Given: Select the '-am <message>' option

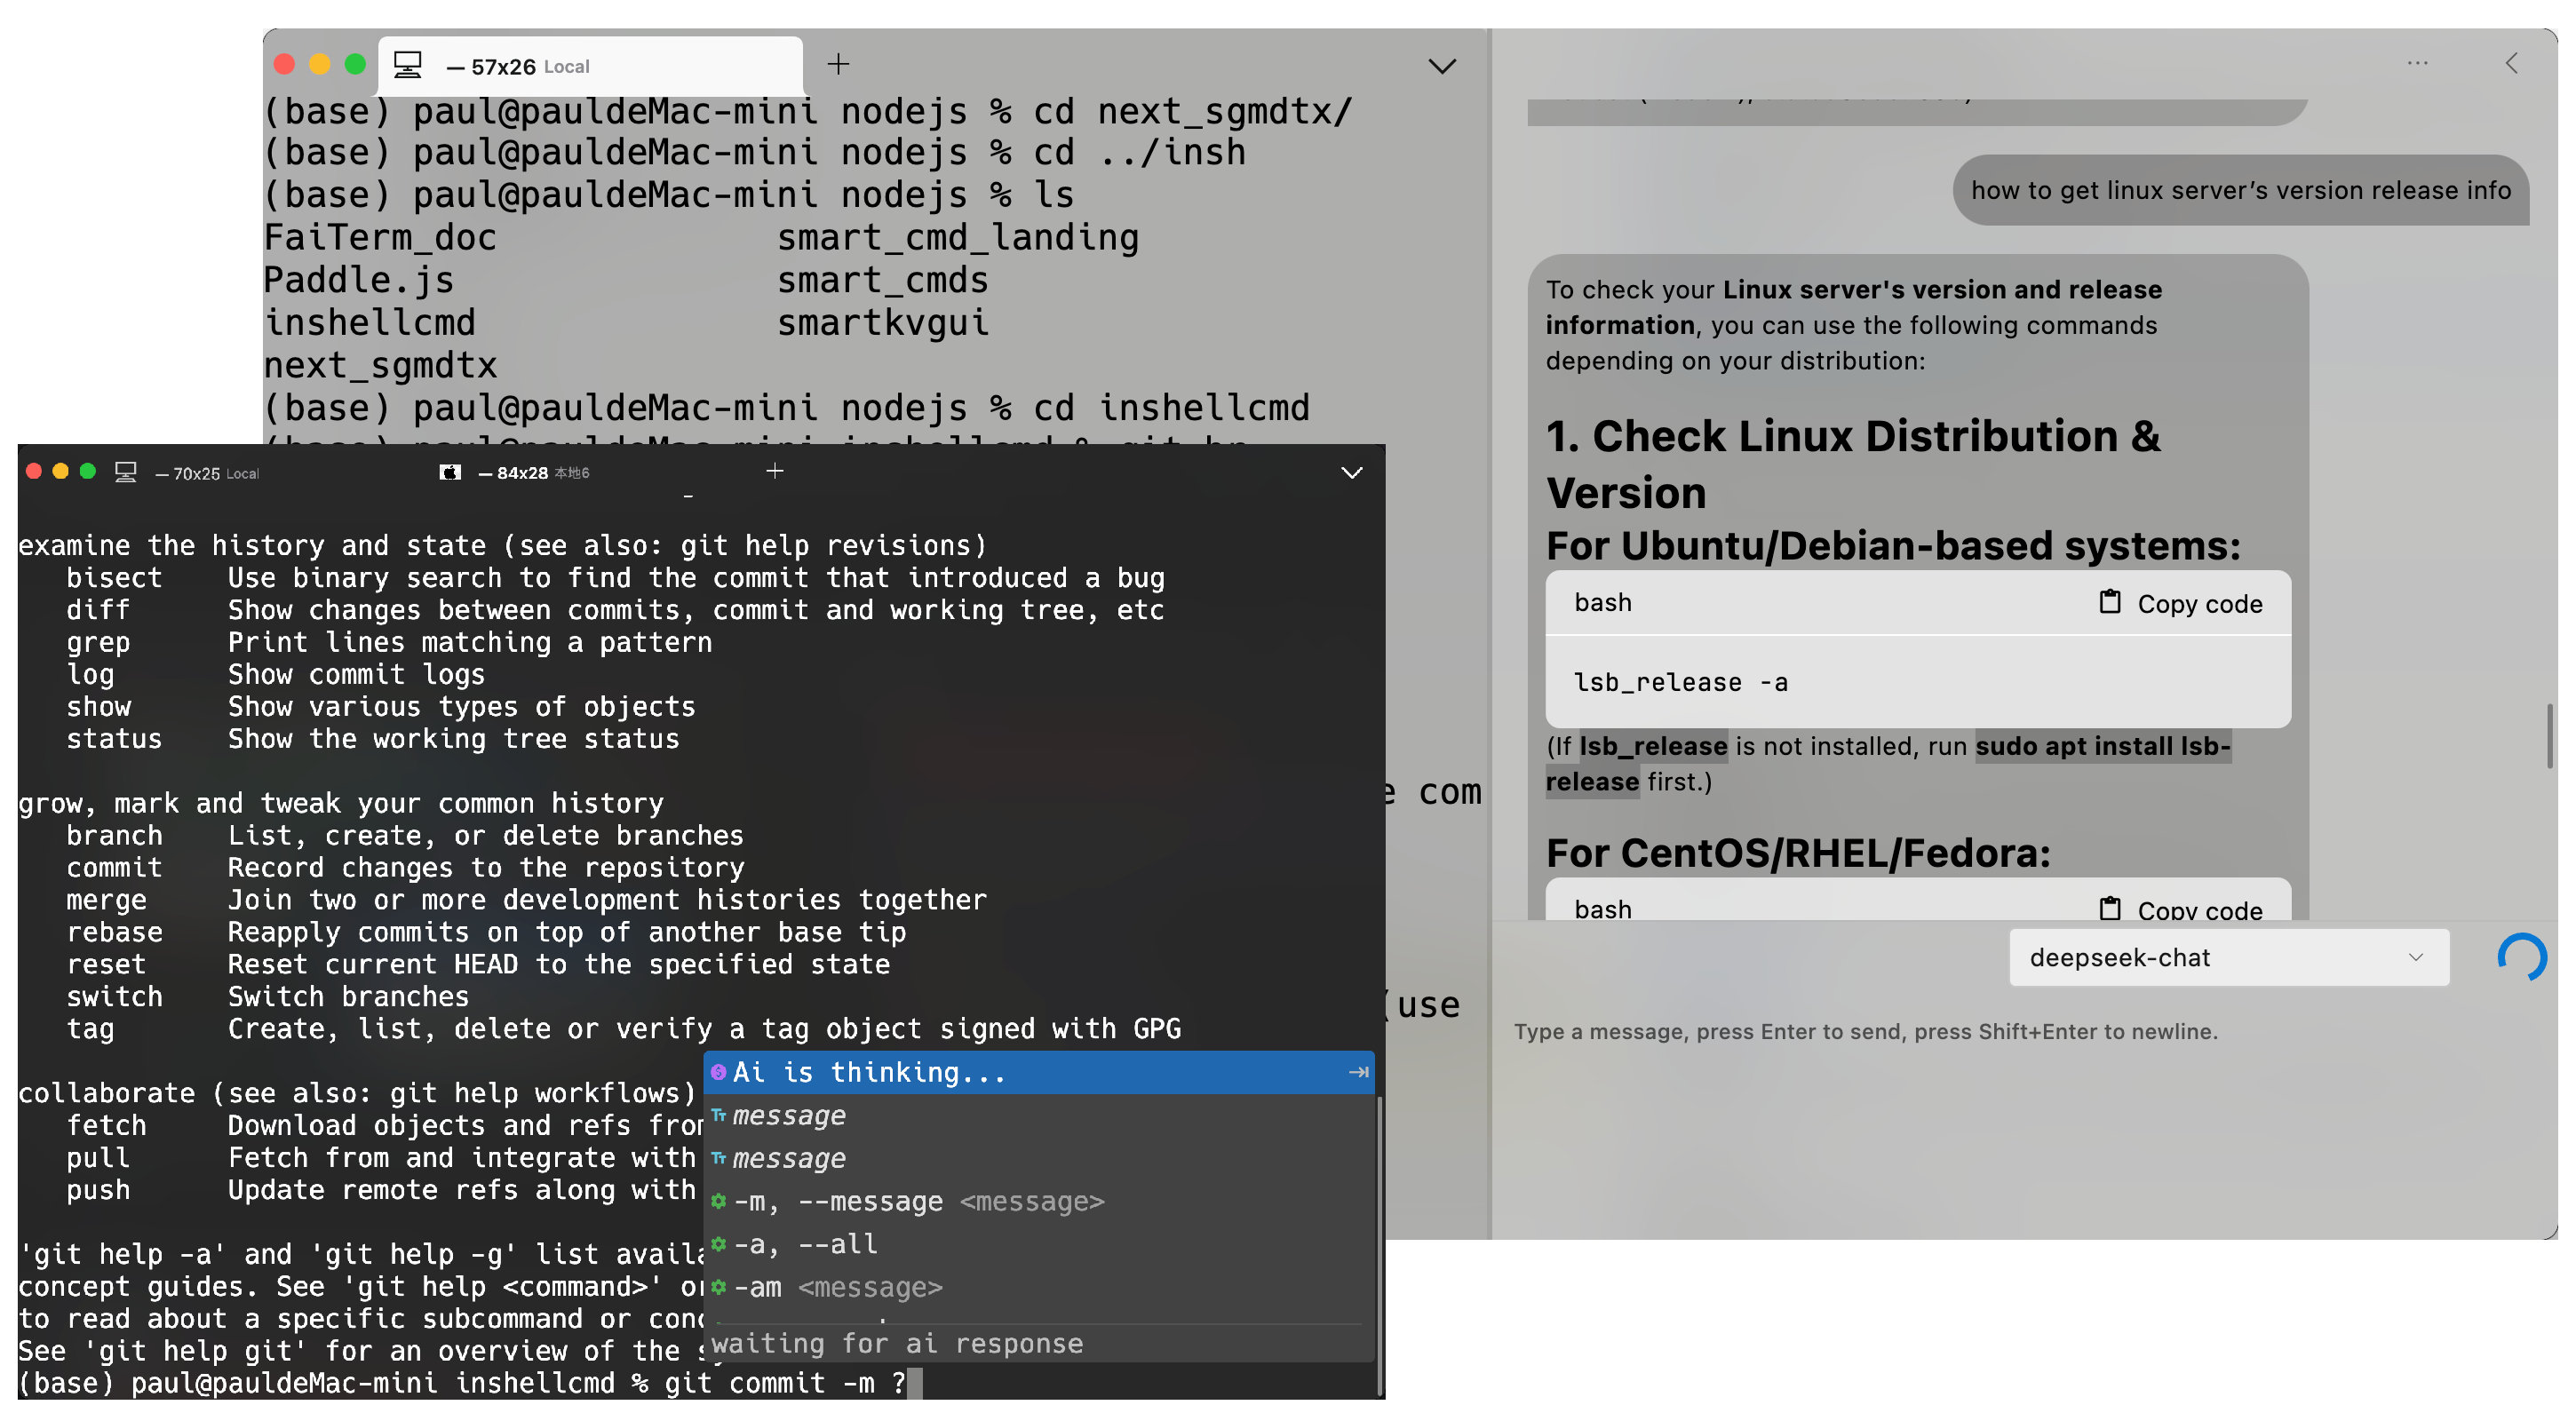Looking at the screenshot, I should pyautogui.click(x=1039, y=1287).
